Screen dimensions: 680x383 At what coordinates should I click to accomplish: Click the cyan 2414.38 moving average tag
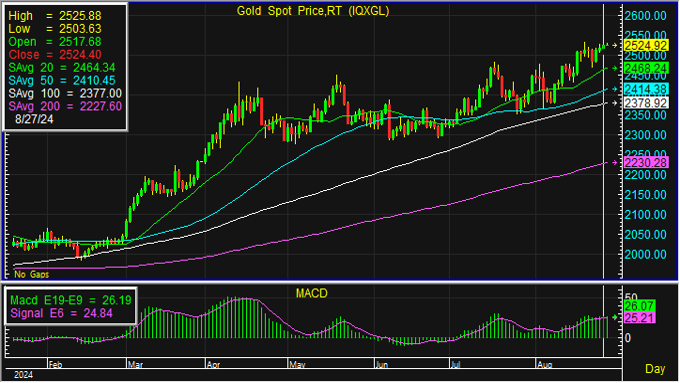point(646,89)
